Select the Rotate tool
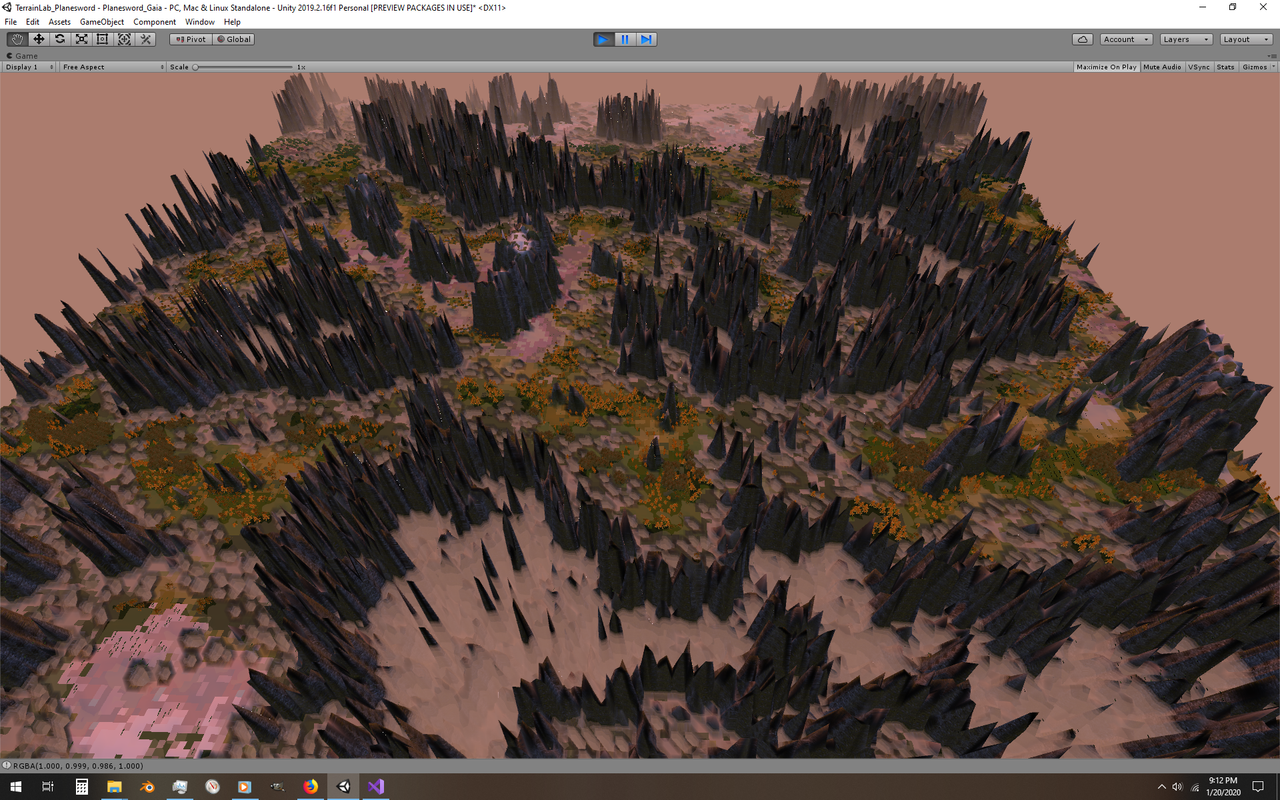The width and height of the screenshot is (1280, 800). coord(60,39)
